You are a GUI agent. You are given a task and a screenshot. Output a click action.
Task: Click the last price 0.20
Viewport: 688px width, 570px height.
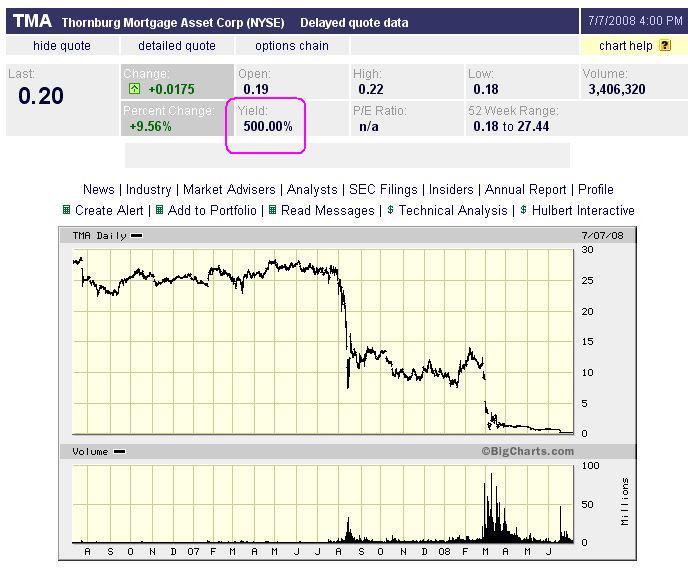(x=41, y=96)
